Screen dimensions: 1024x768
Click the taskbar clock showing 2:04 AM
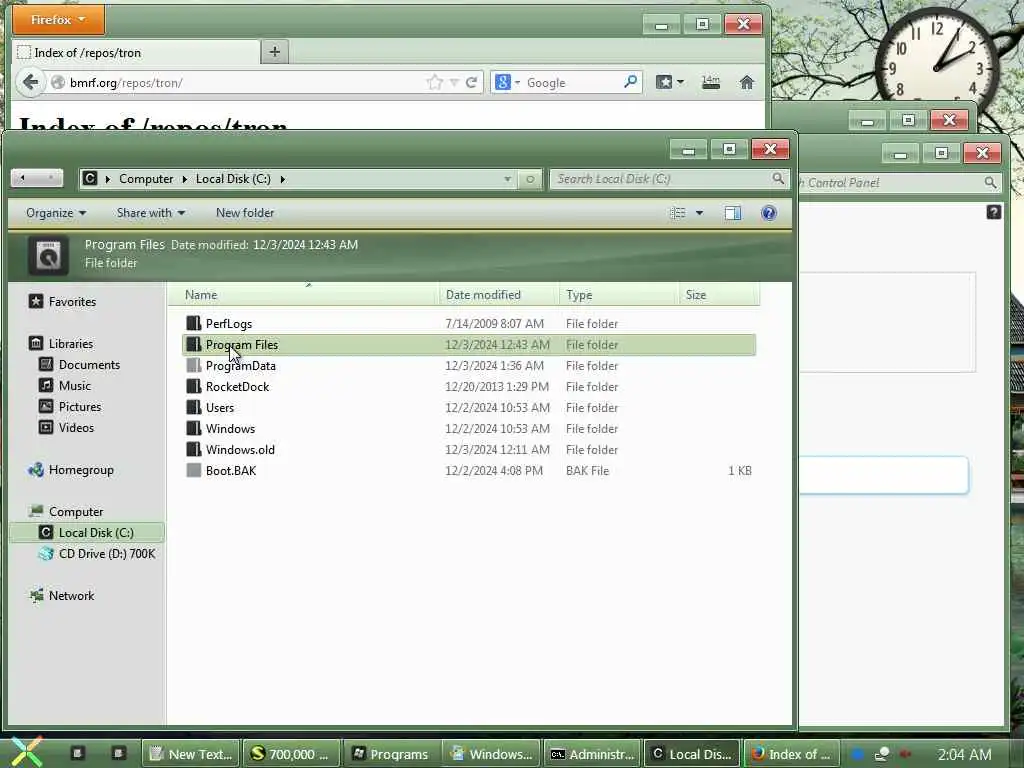tap(965, 754)
